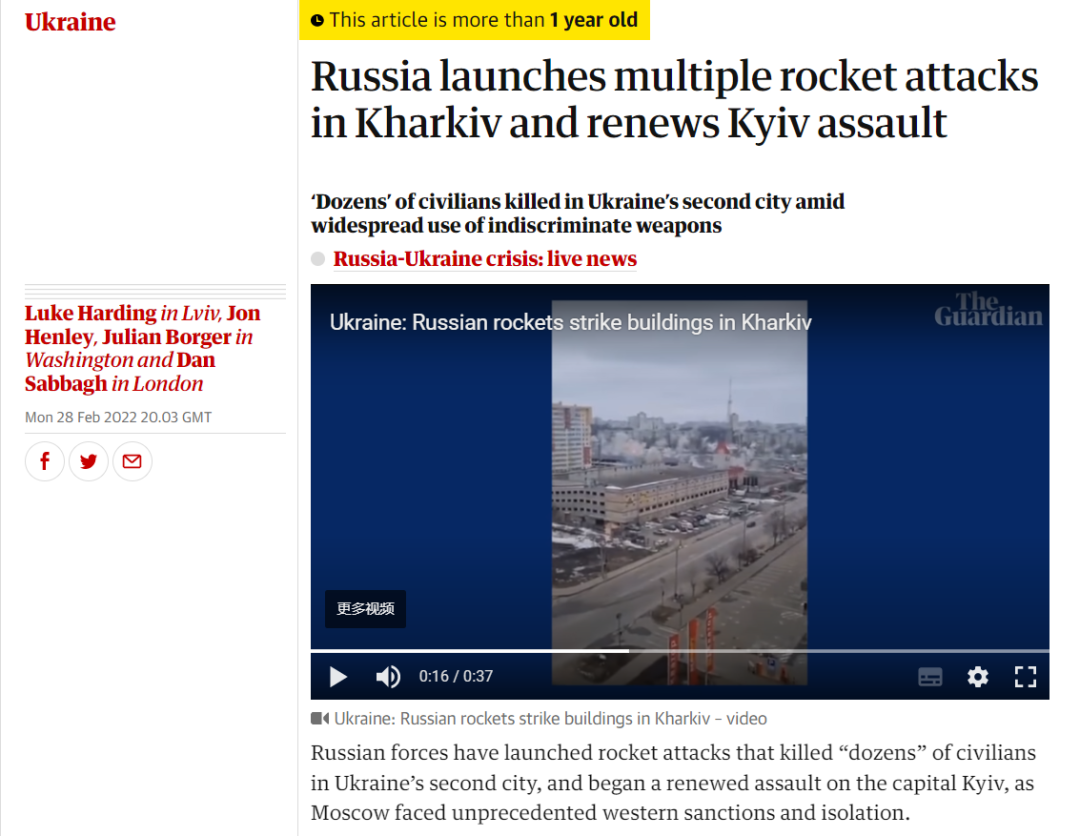1080x836 pixels.
Task: Click the video progress bar
Action: [x=680, y=650]
